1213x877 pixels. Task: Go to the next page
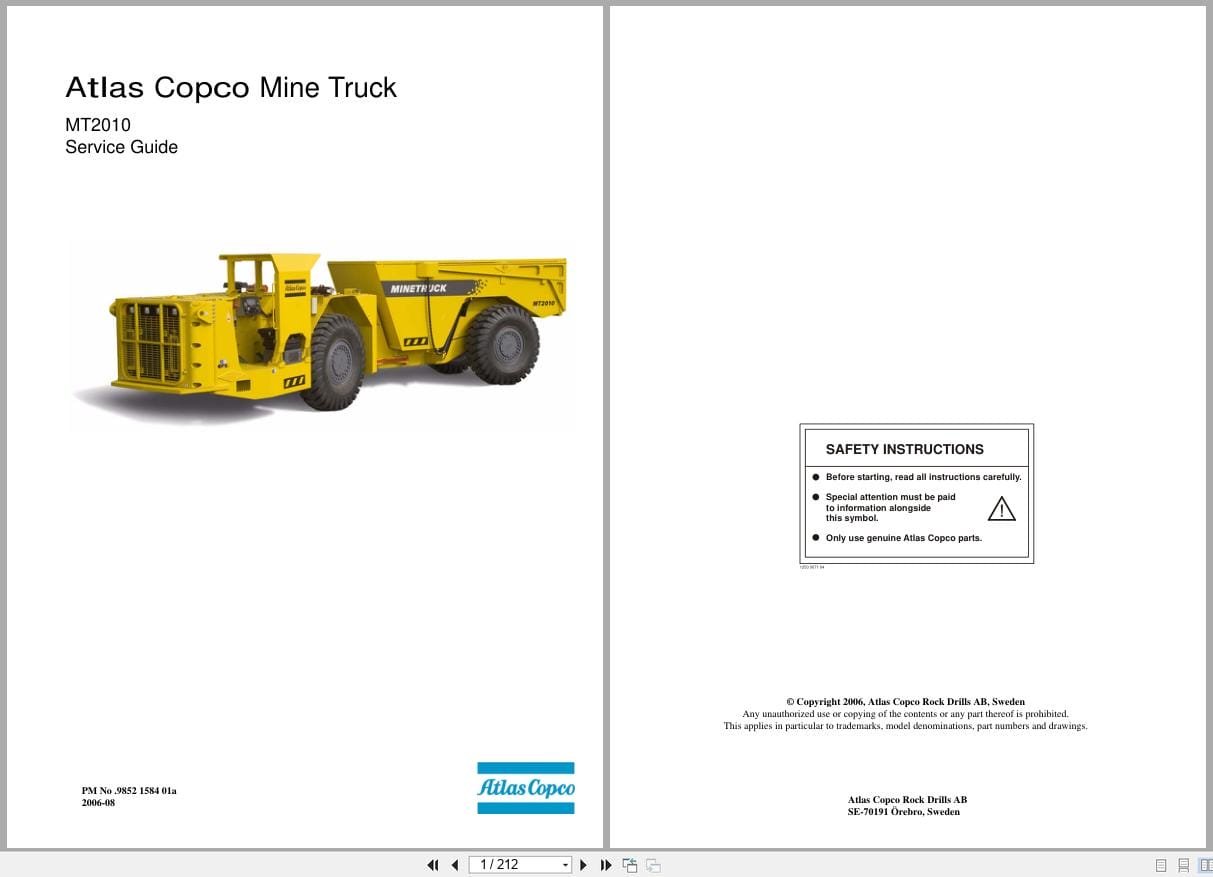[584, 865]
